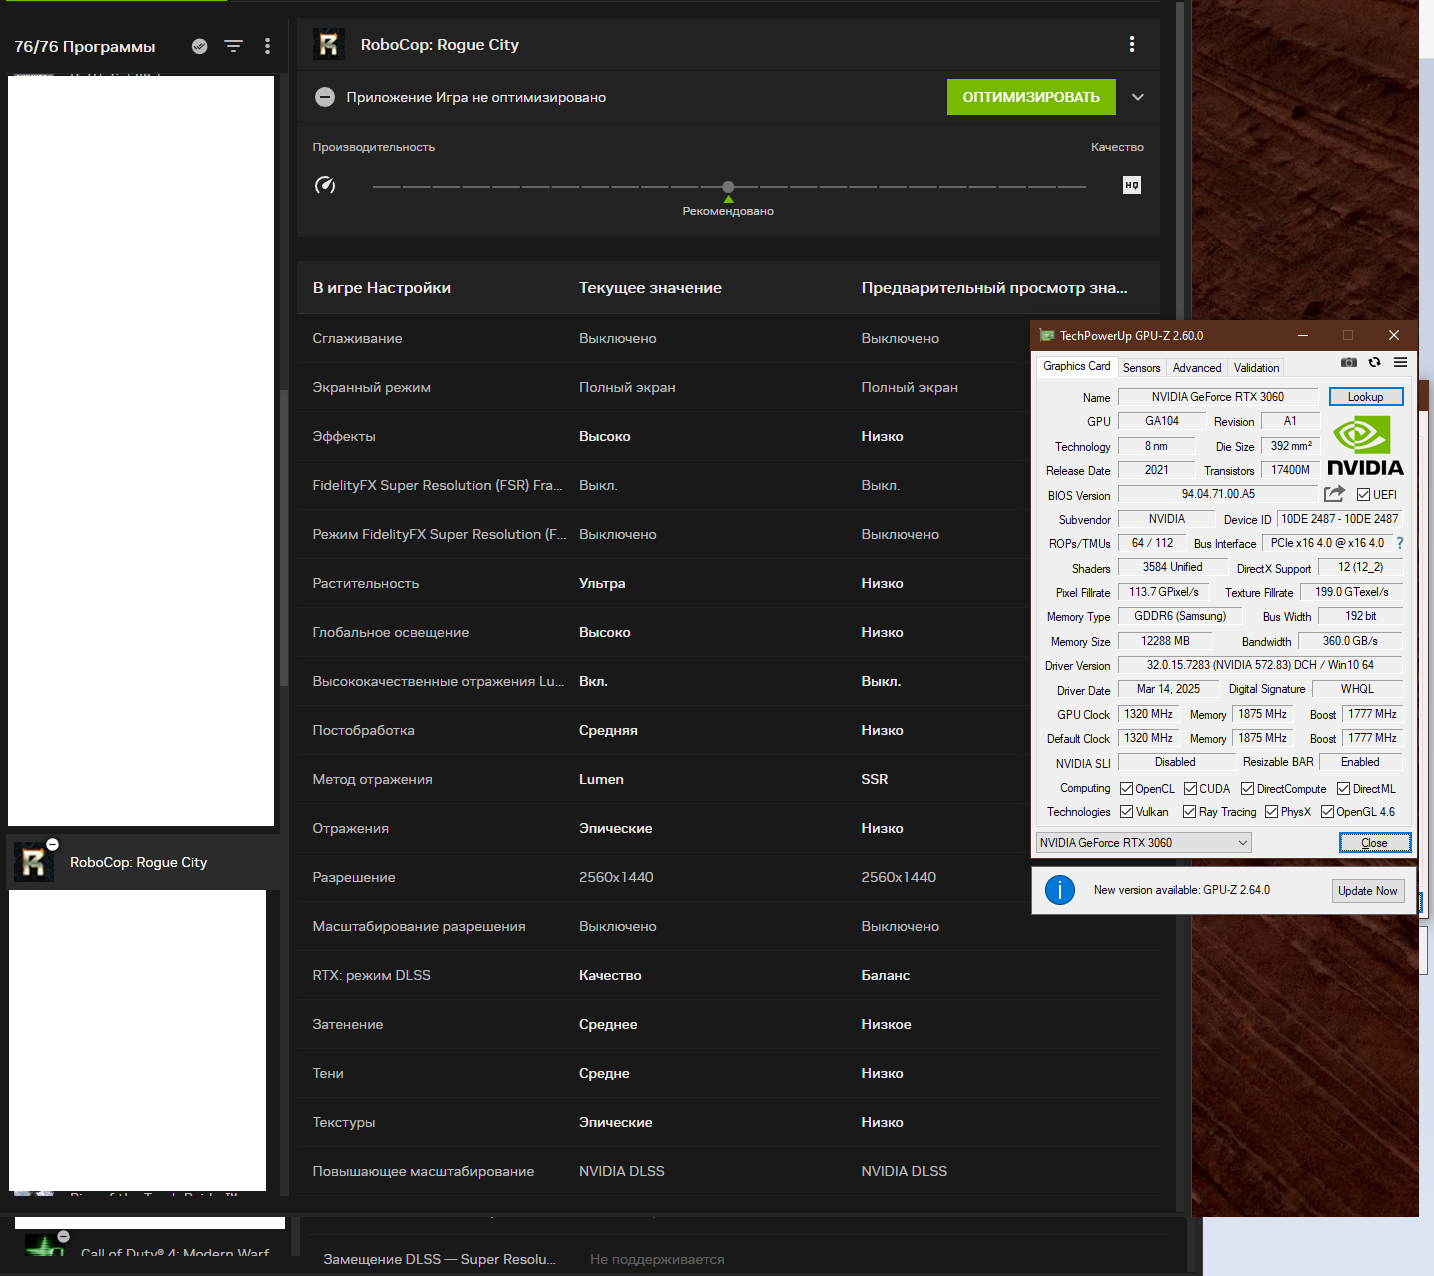Viewport: 1434px width, 1276px height.
Task: Click the GPU-Z refresh icon
Action: [x=1375, y=362]
